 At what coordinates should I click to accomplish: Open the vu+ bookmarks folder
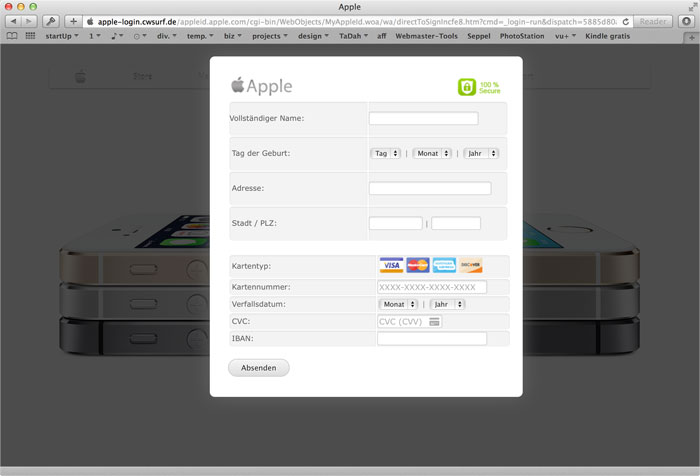click(x=565, y=36)
